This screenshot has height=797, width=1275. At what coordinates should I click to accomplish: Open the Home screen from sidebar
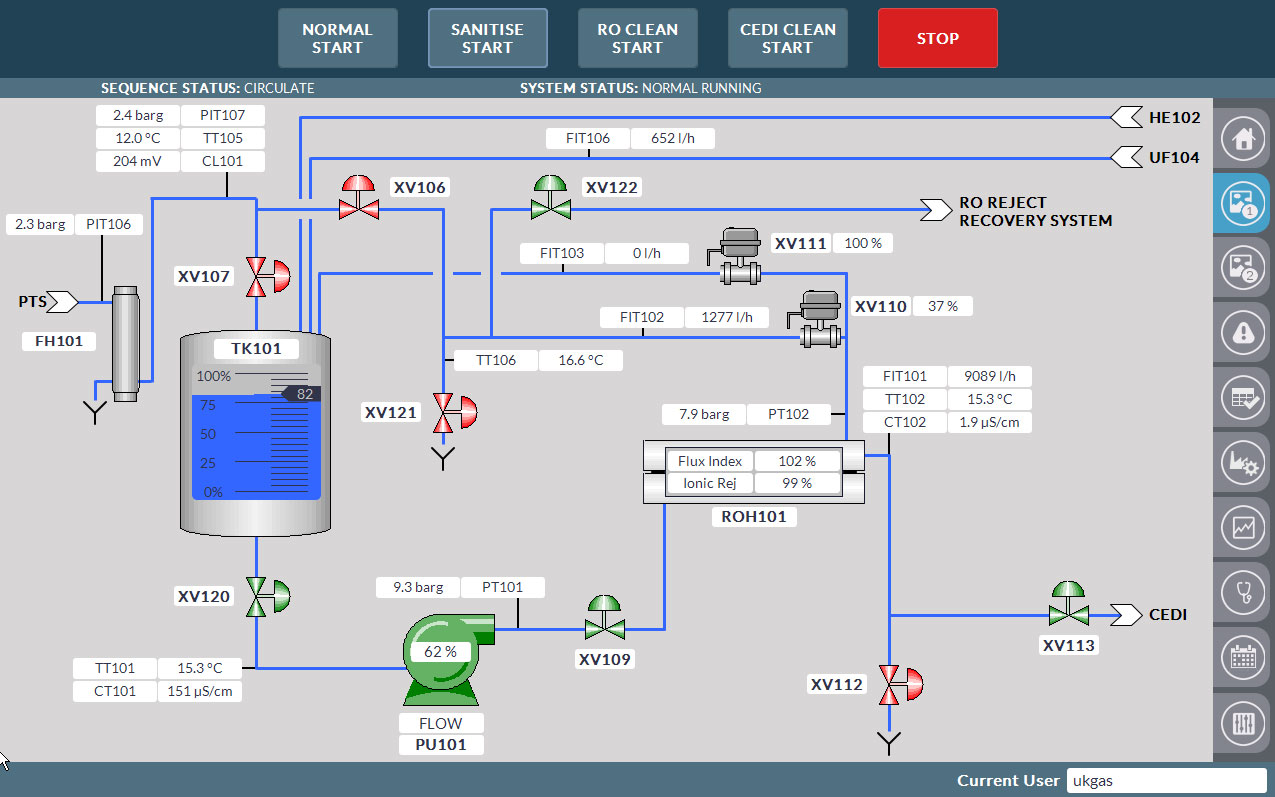coord(1243,138)
